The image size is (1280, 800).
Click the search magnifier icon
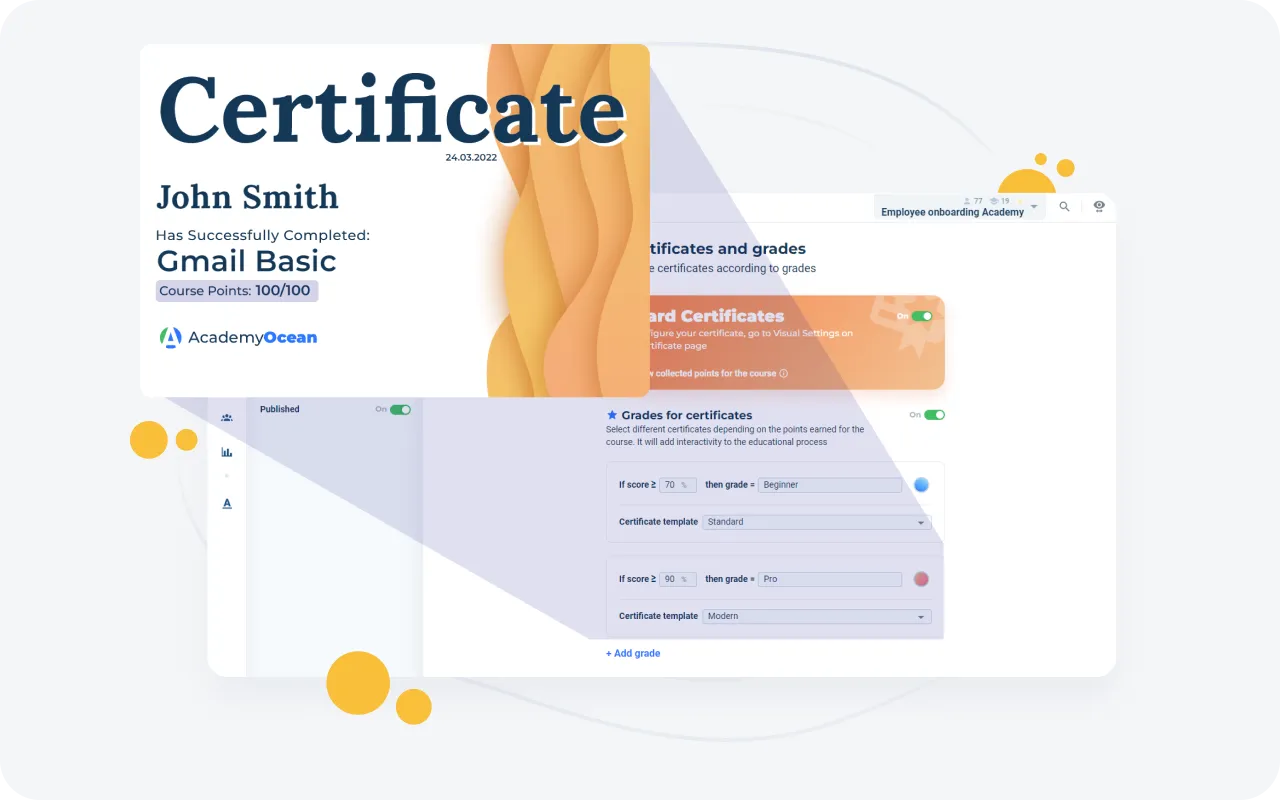[x=1064, y=207]
